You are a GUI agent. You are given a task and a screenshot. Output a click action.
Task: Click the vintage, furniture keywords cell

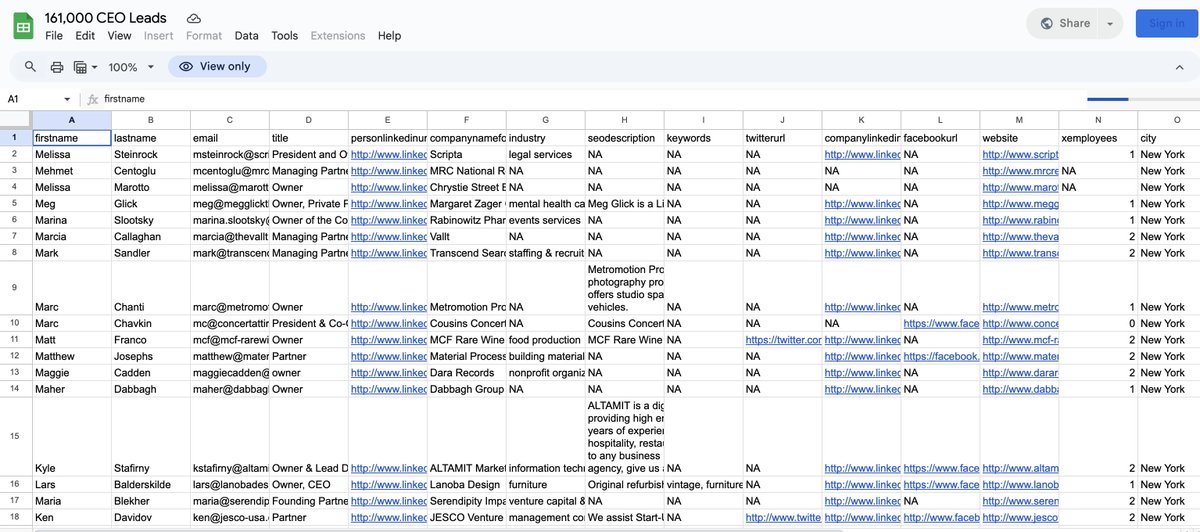pyautogui.click(x=704, y=484)
